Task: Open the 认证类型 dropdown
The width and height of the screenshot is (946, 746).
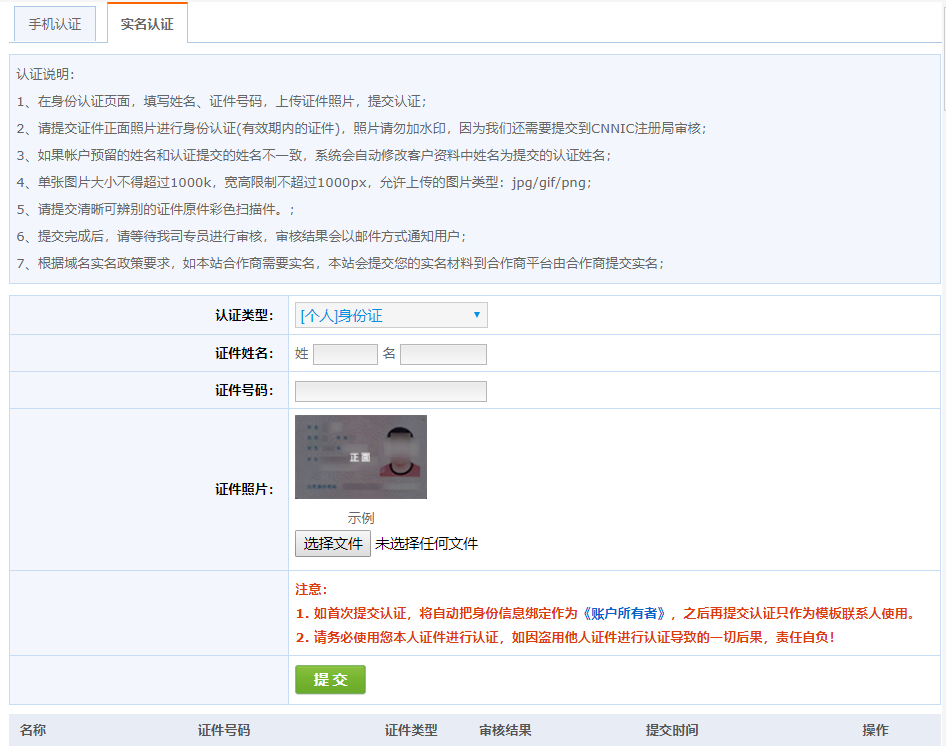Action: (x=391, y=315)
